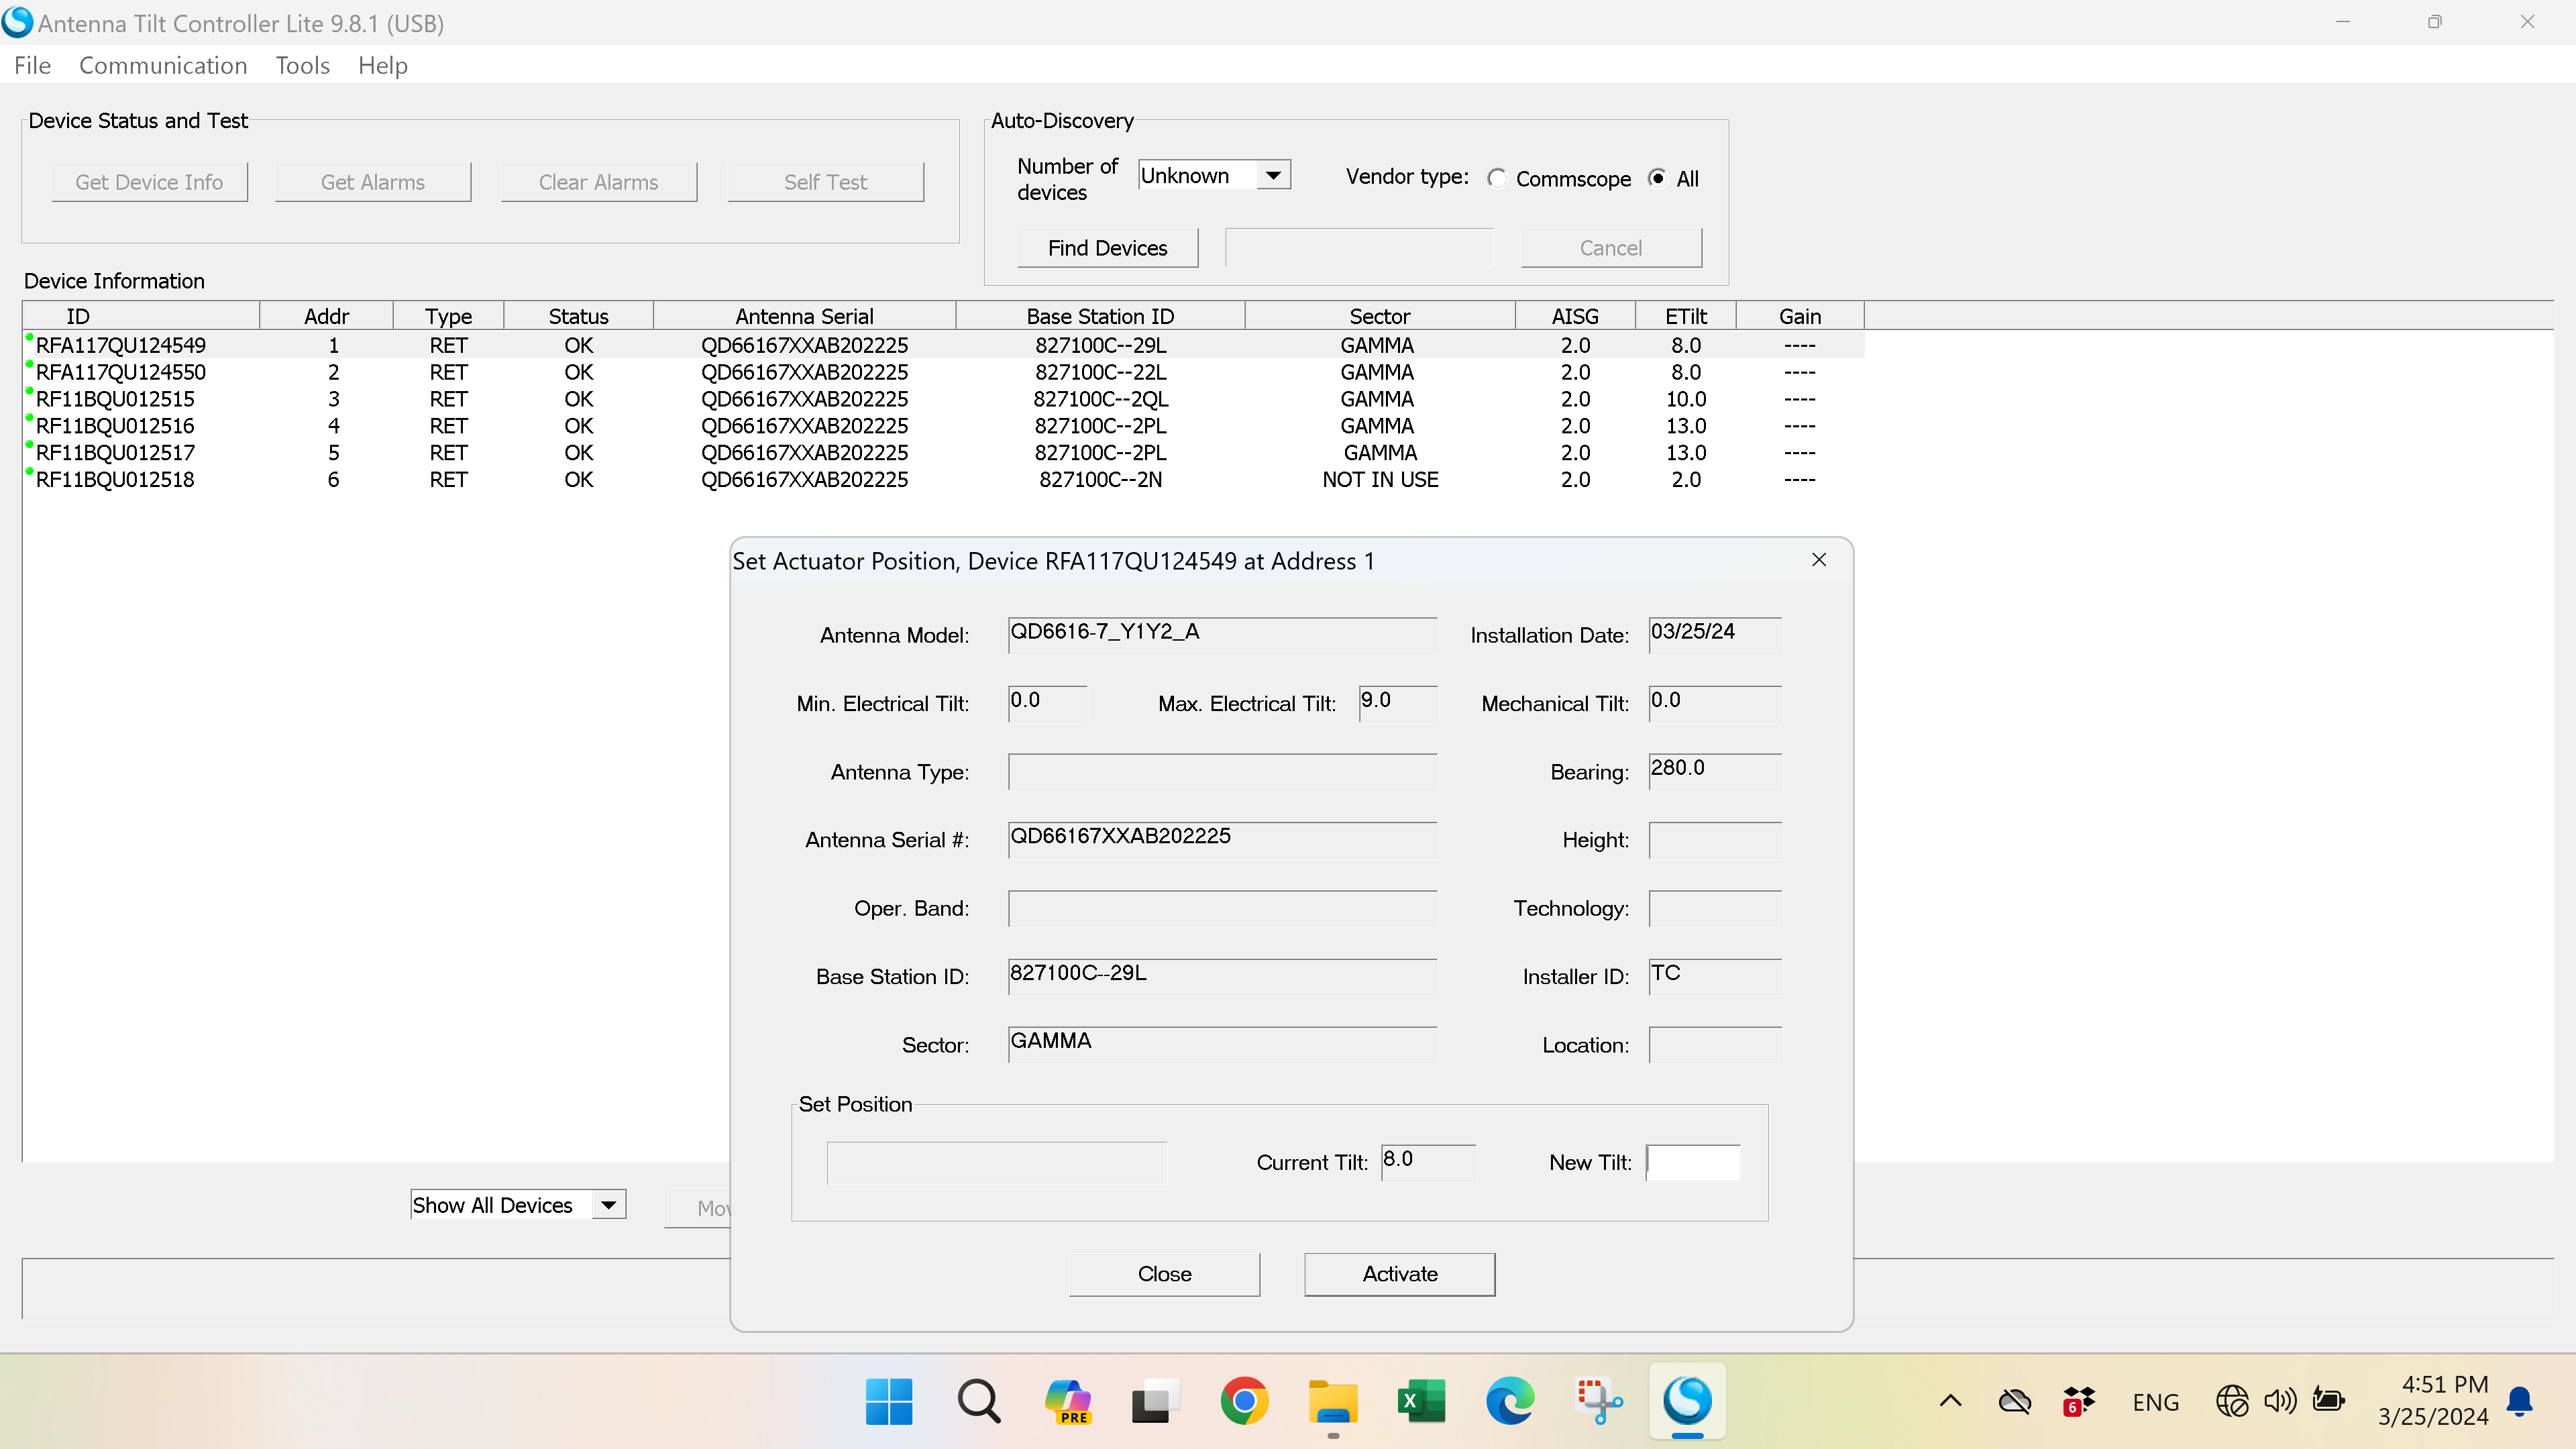Open taskbar Search
Image resolution: width=2576 pixels, height=1449 pixels.
[x=978, y=1401]
